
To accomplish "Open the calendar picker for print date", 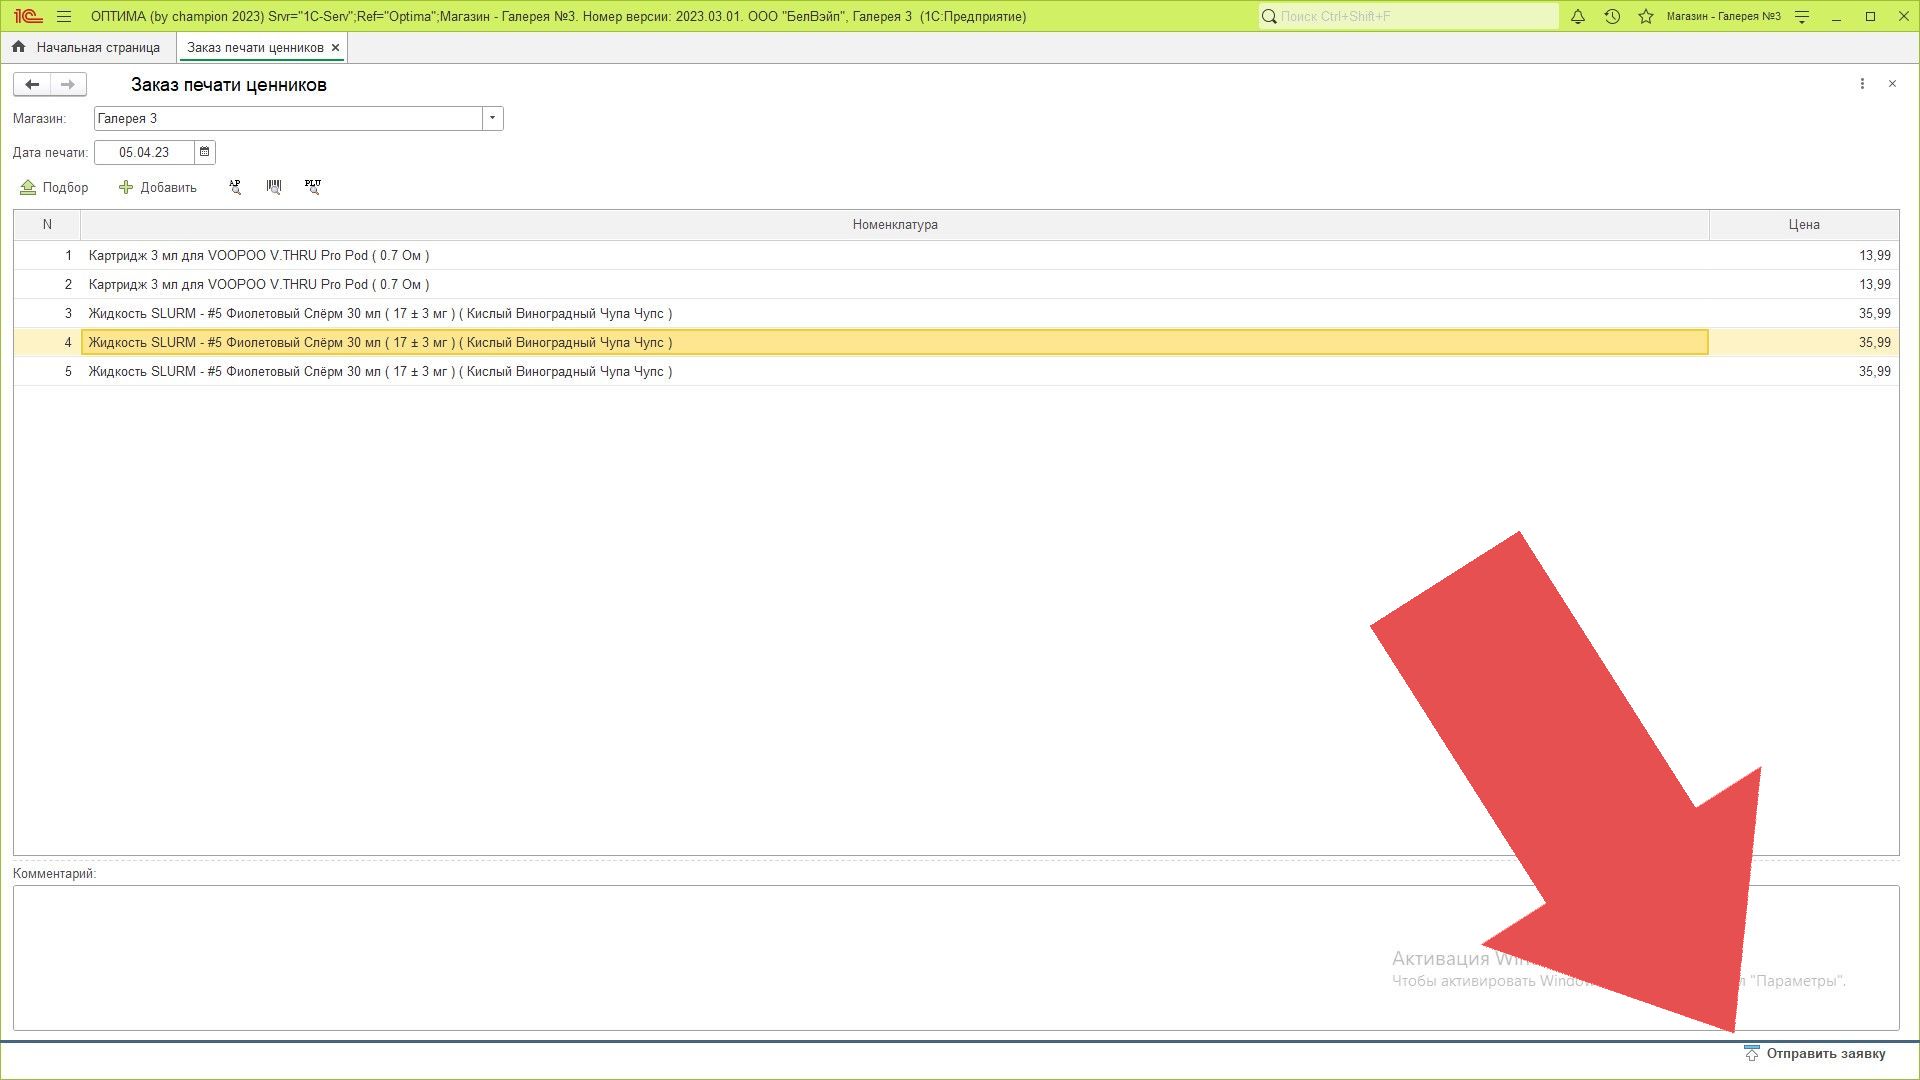I will [205, 152].
